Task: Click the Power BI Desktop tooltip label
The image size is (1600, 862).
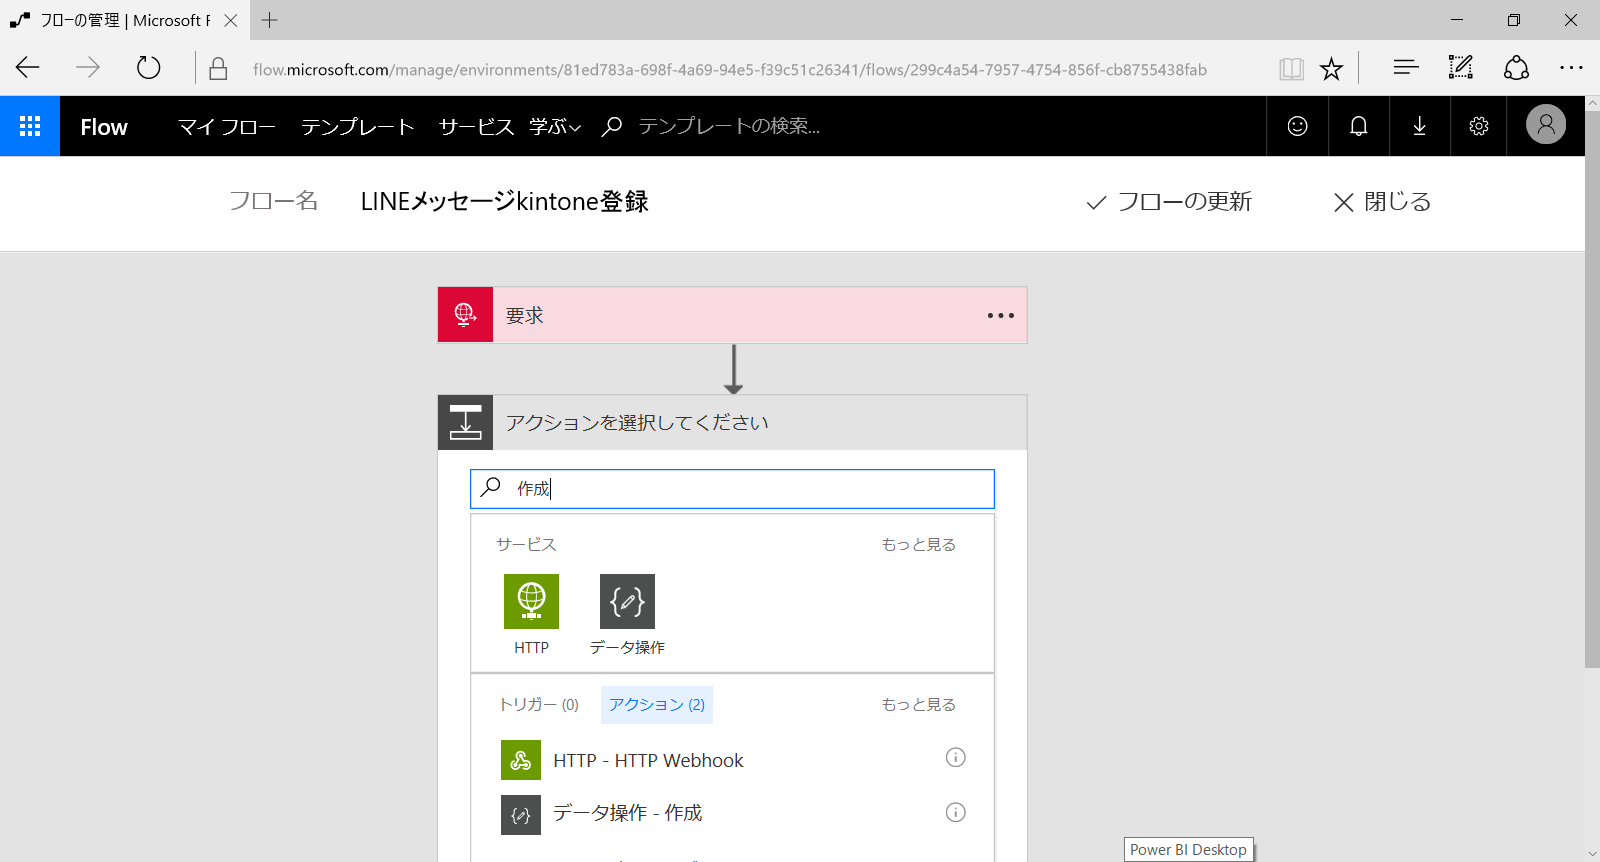Action: pos(1188,849)
